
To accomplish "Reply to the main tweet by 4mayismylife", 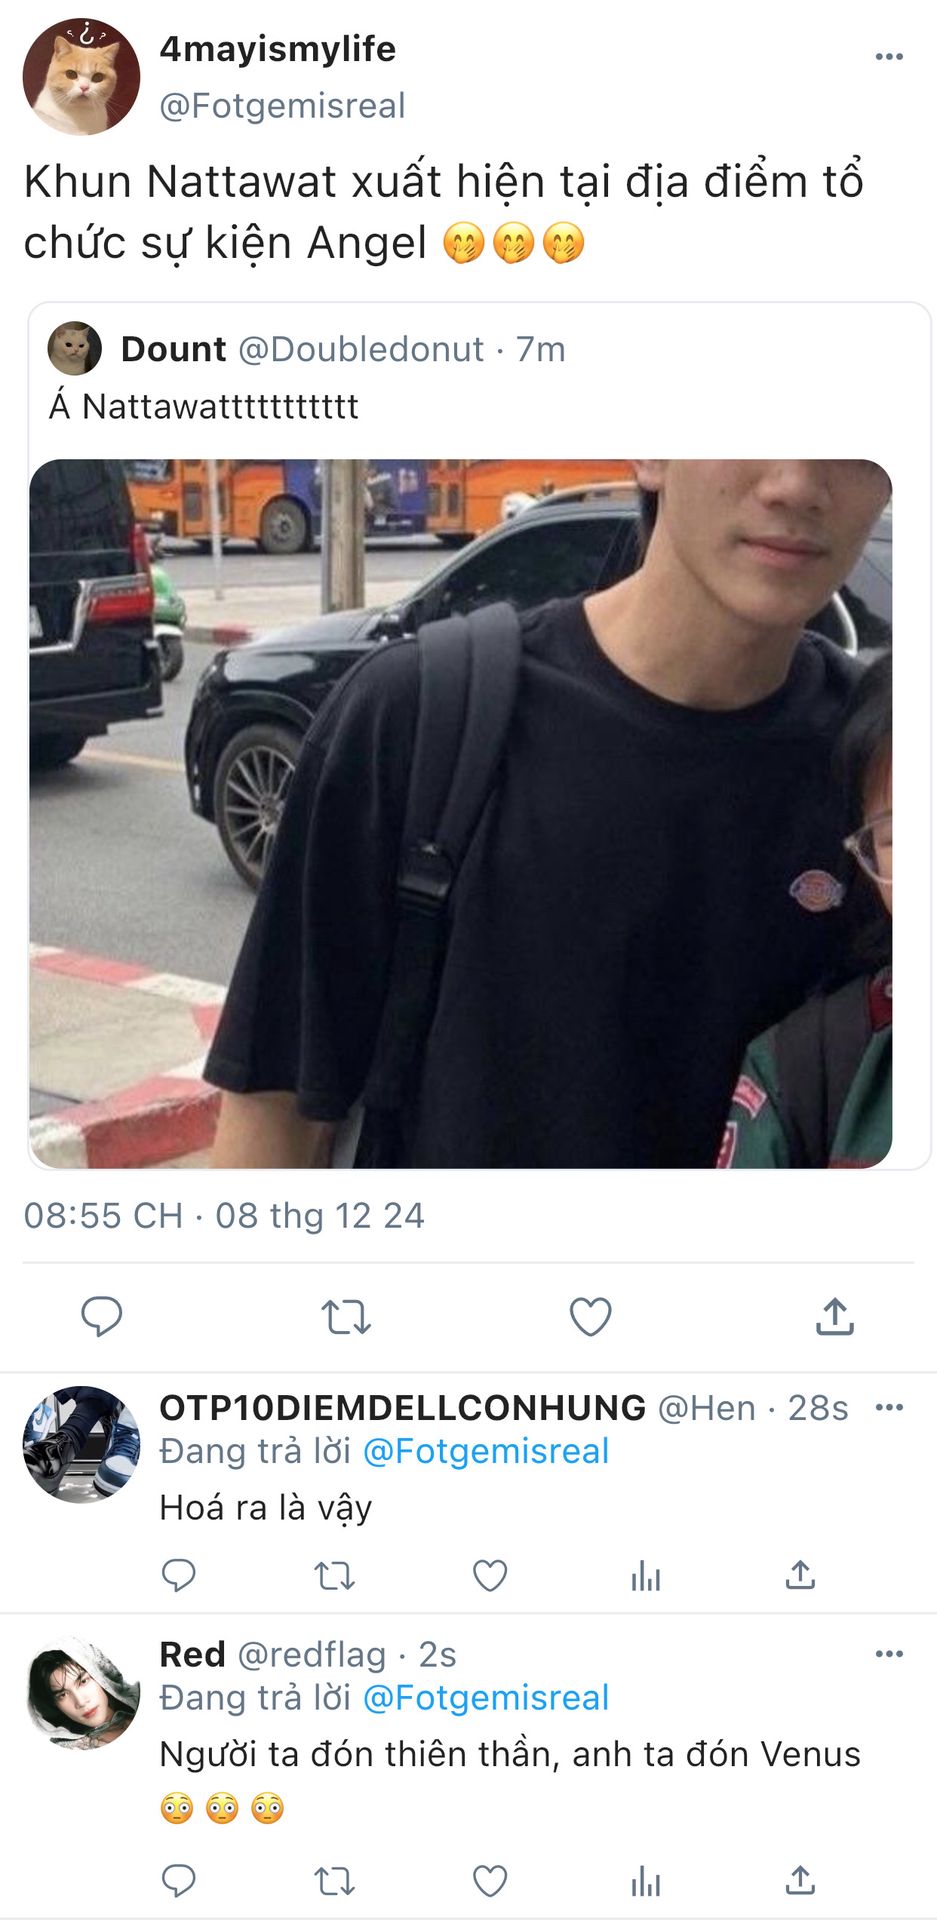I will [101, 1316].
